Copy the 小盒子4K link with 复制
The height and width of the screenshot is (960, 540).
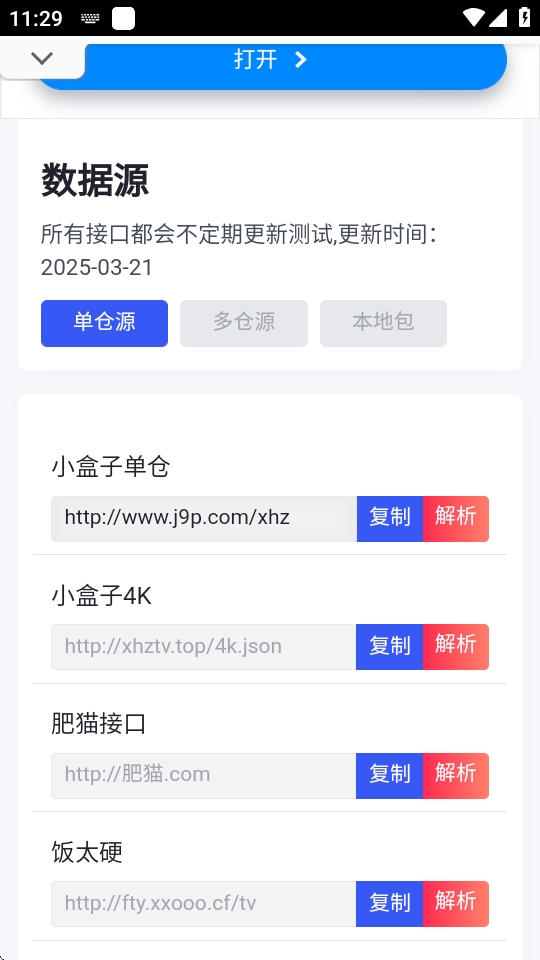coord(389,647)
